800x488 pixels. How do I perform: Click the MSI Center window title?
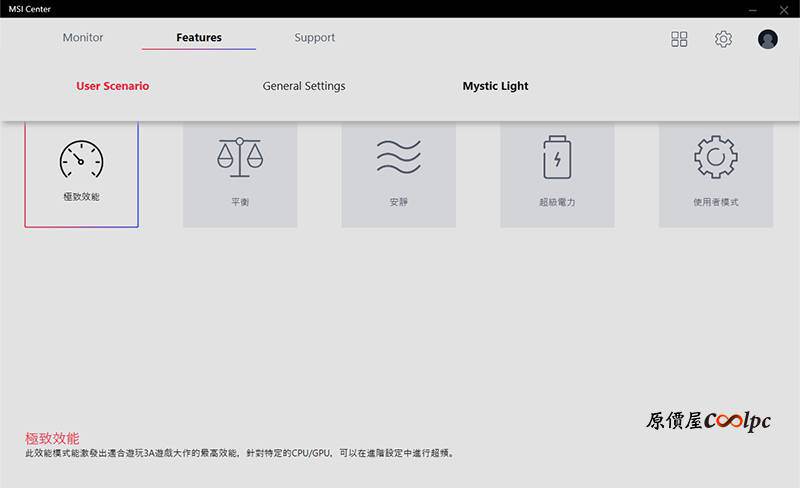(x=30, y=9)
